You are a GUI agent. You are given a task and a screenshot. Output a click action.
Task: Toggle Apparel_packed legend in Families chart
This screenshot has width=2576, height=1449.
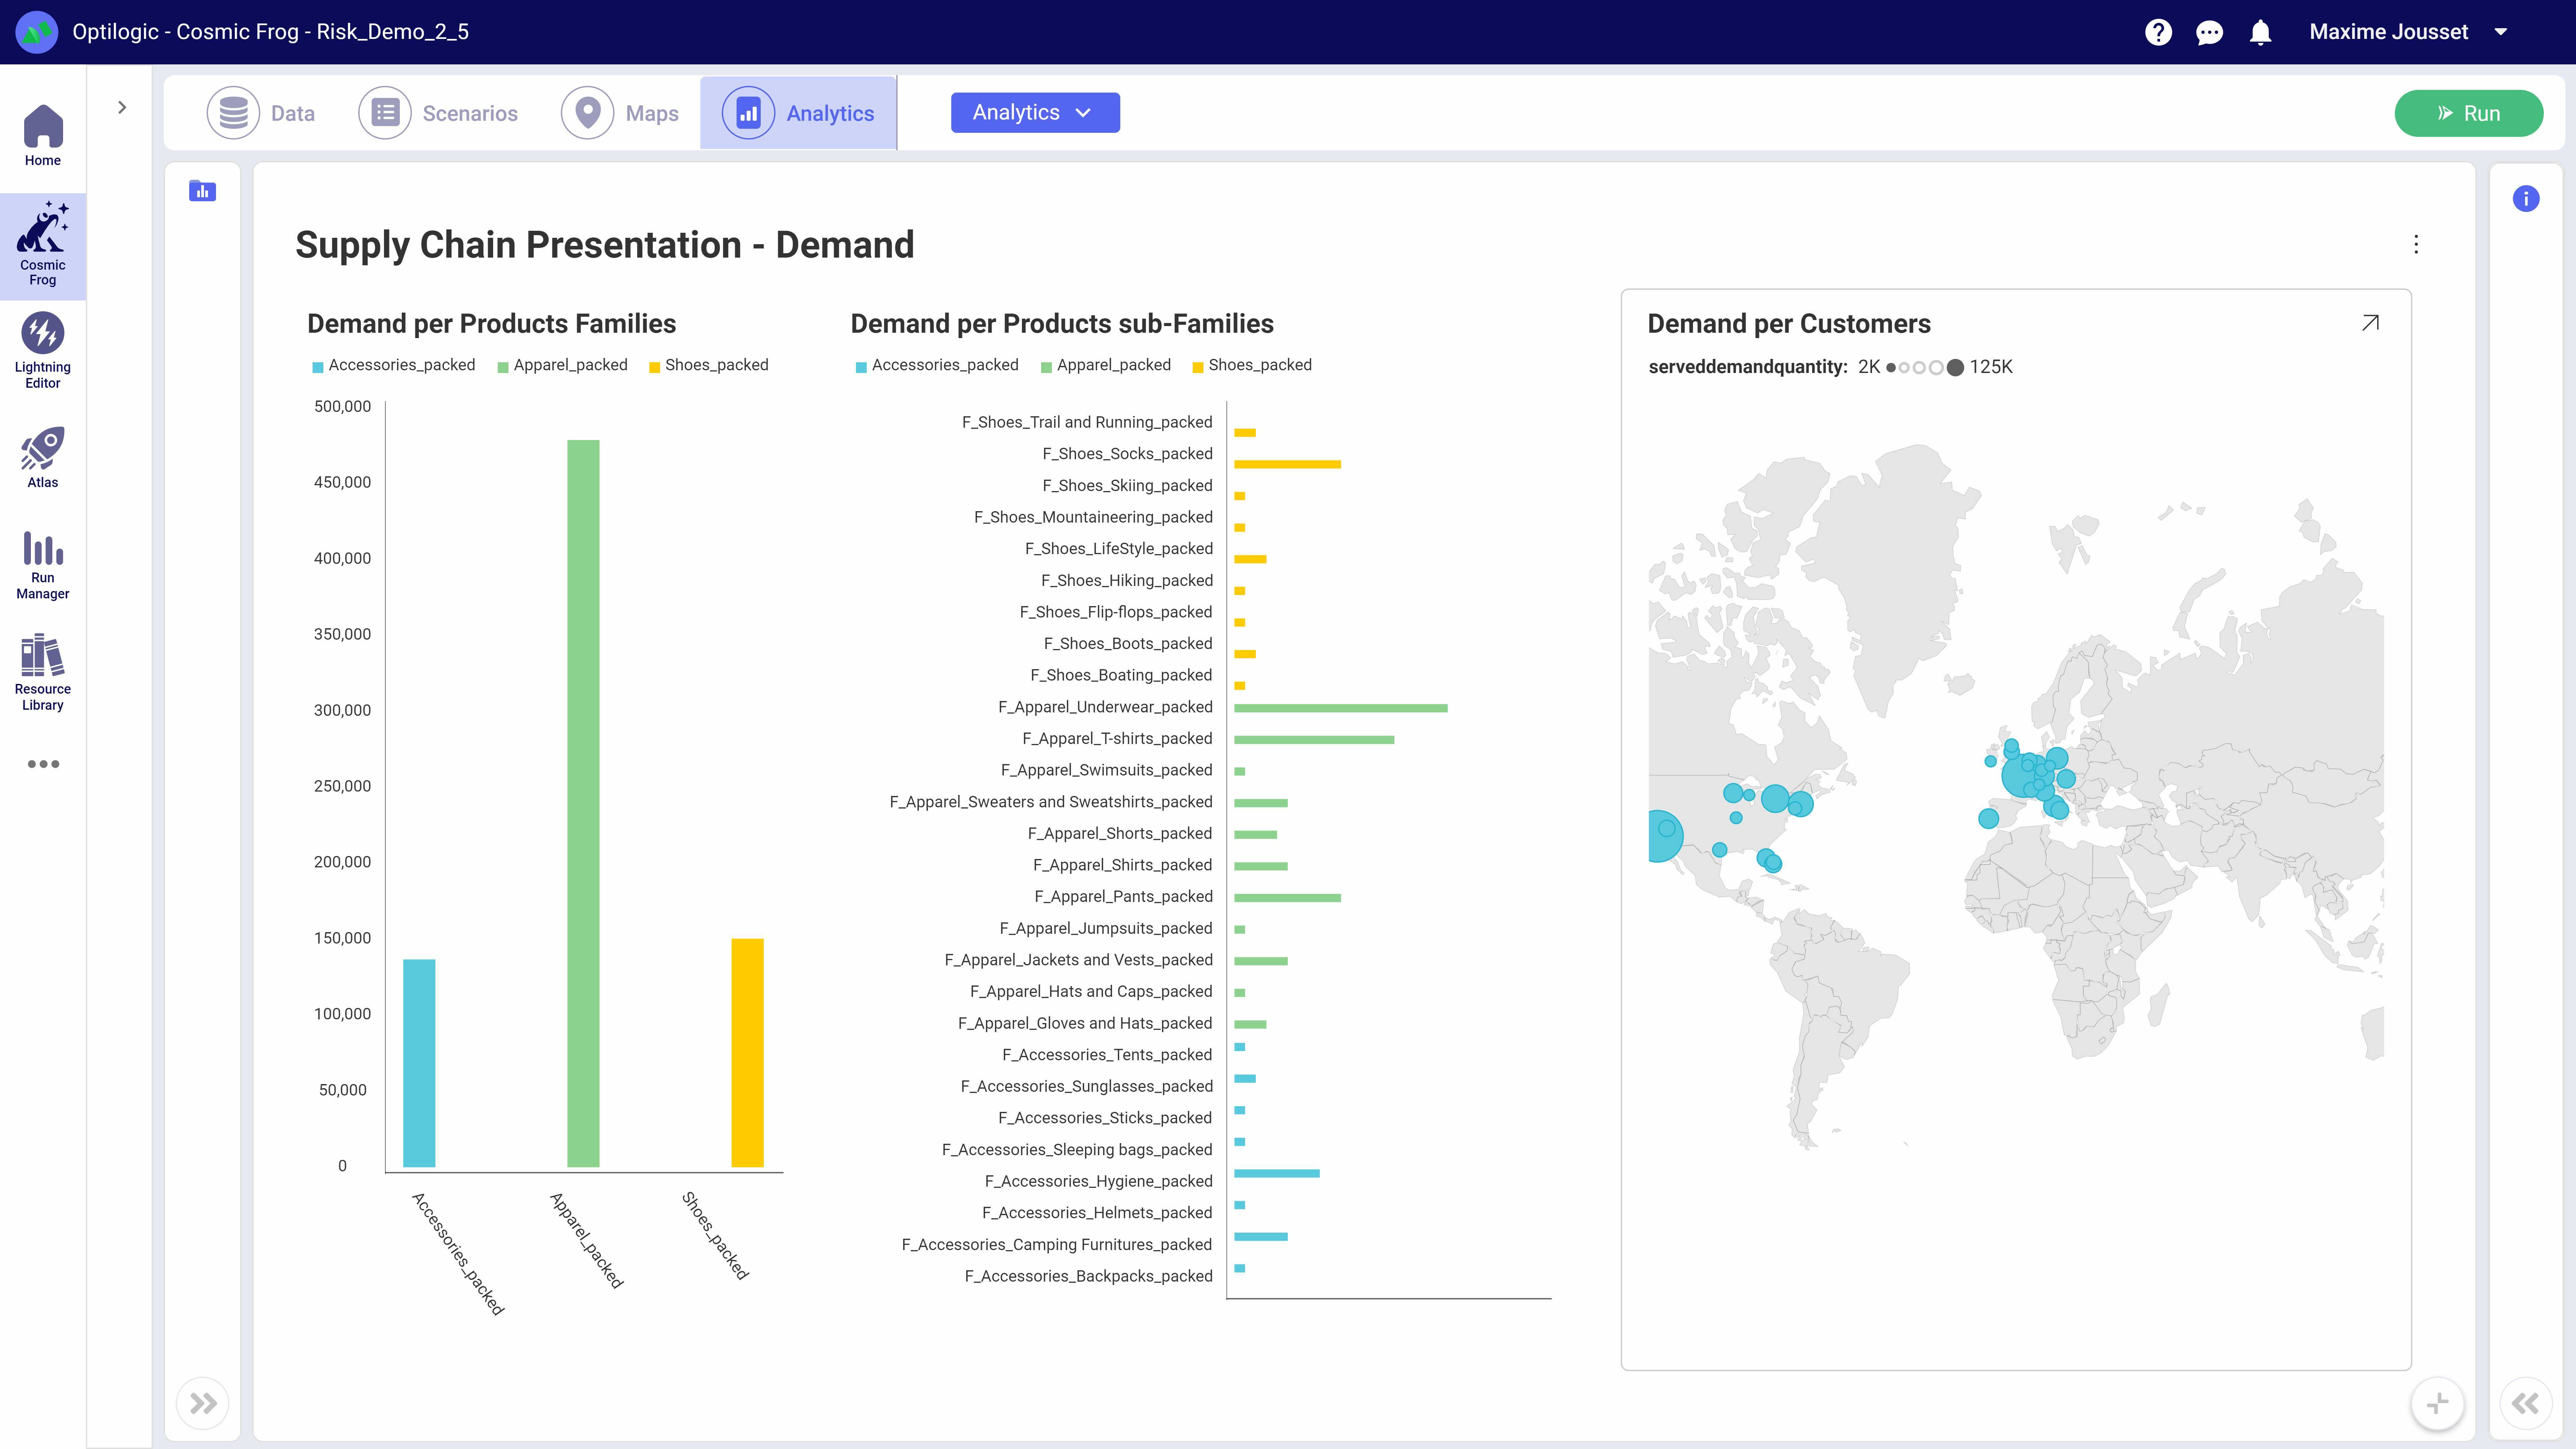tap(570, 365)
